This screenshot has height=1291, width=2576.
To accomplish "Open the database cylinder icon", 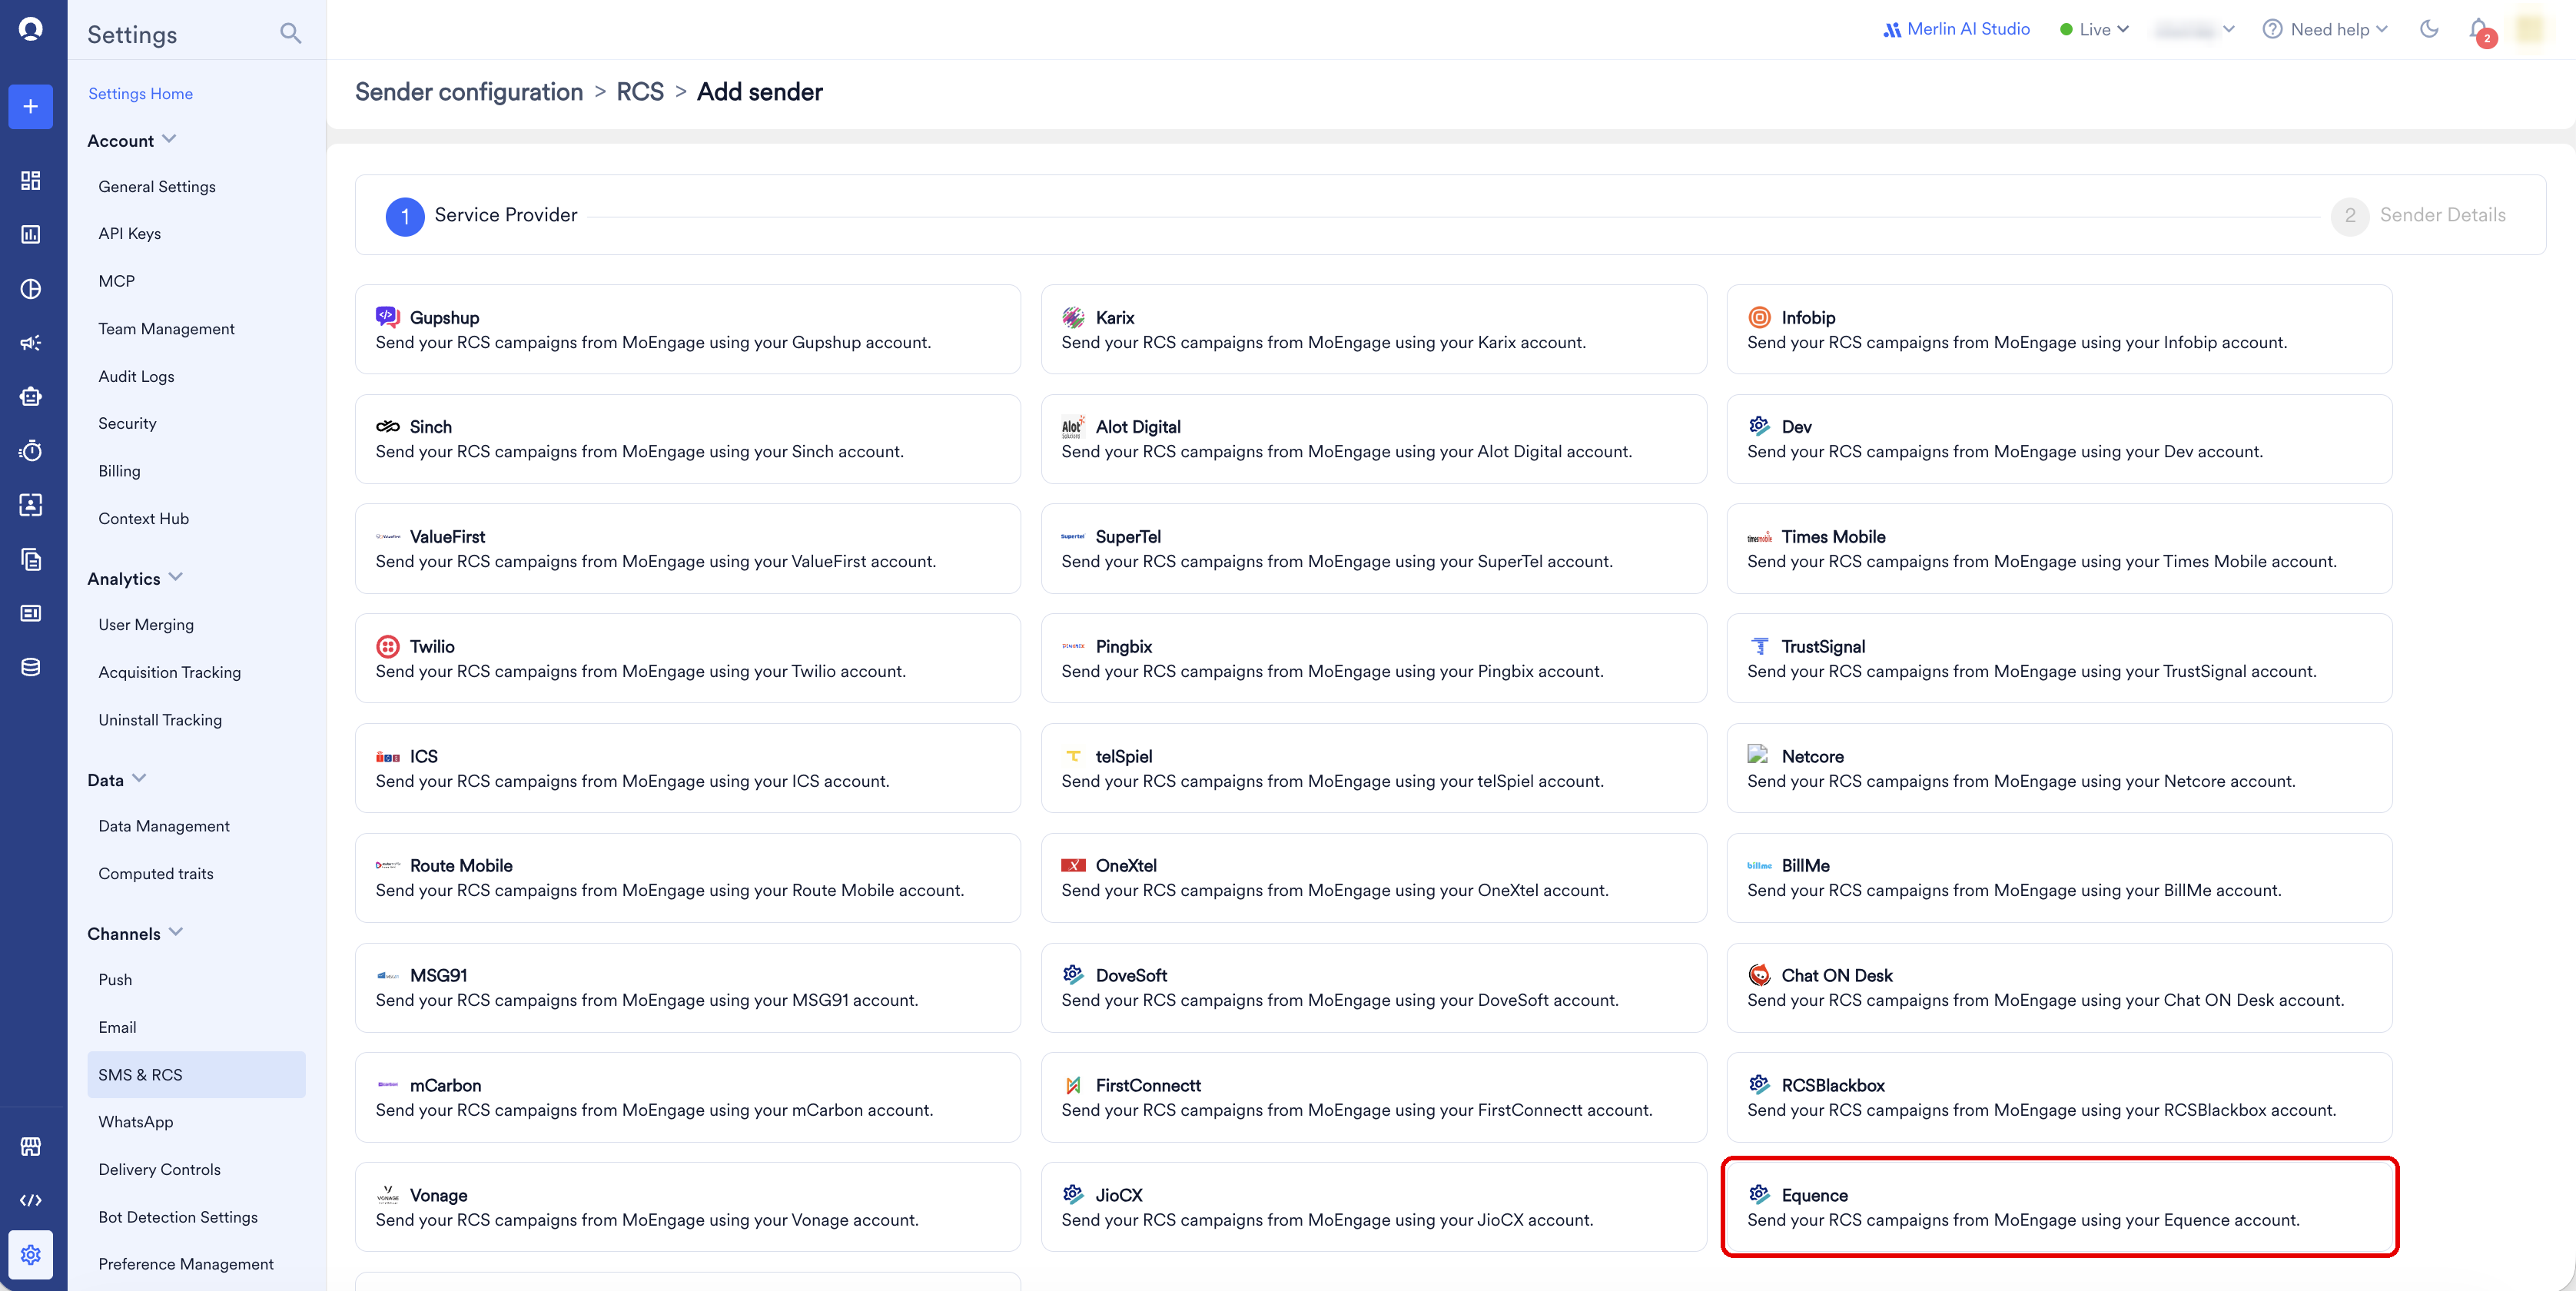I will (31, 667).
